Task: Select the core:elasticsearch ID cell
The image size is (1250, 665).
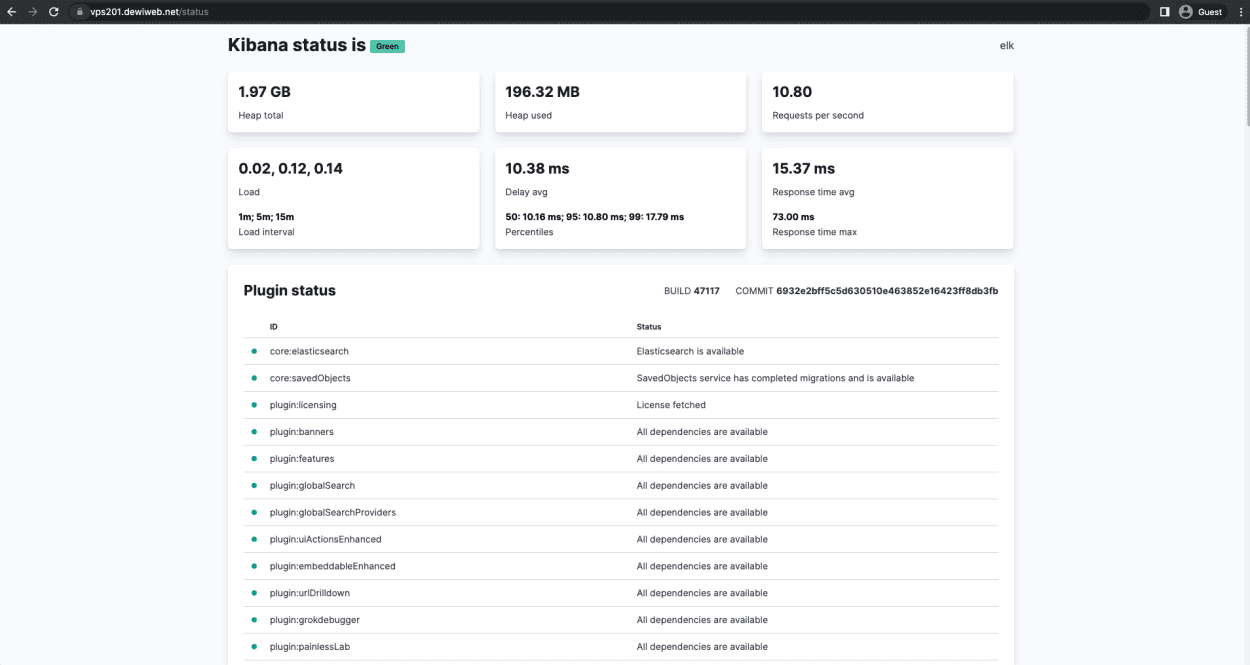Action: [309, 351]
